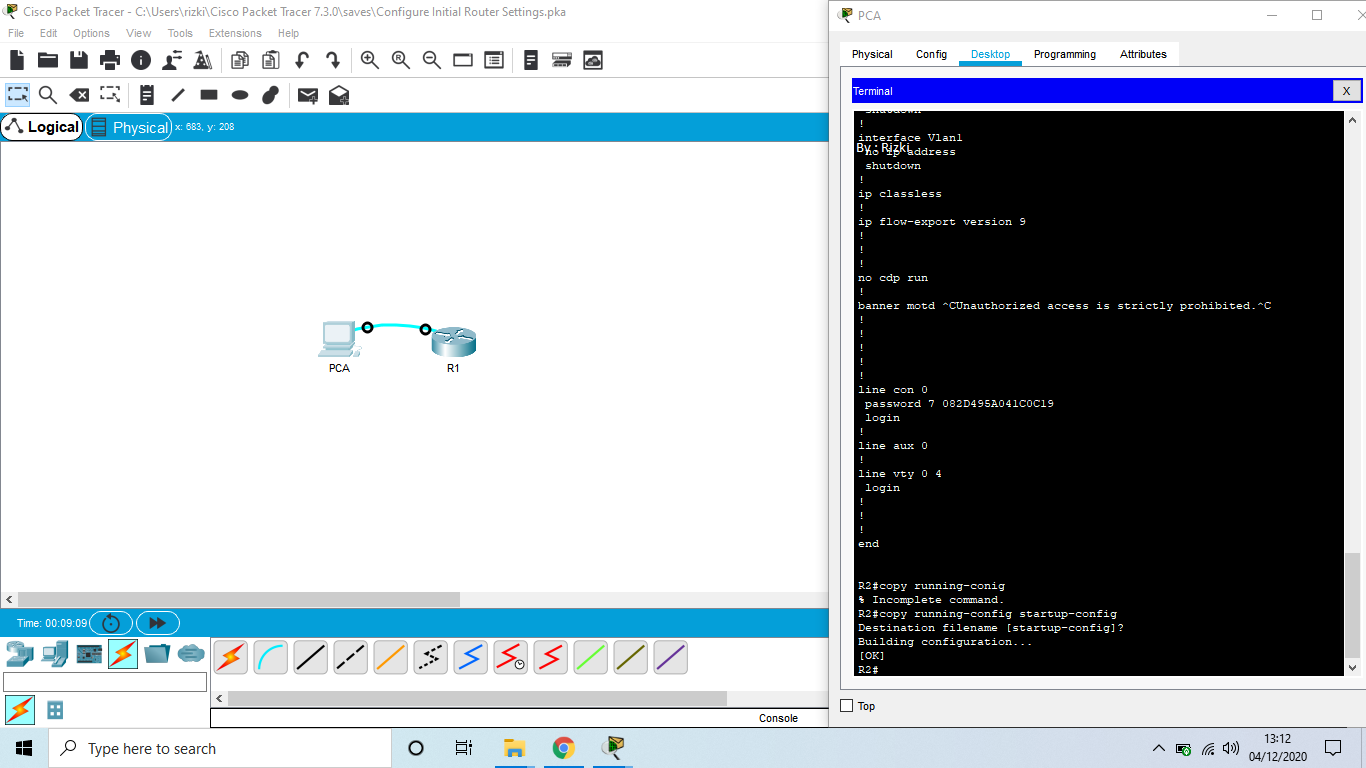Close the Terminal with X button
The image size is (1366, 768).
[1346, 91]
